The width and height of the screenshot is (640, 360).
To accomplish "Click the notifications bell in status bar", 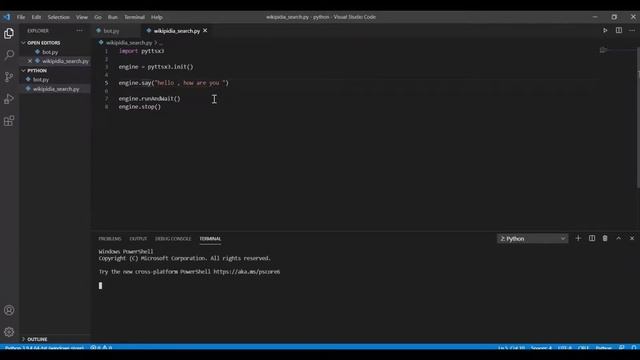I will point(634,348).
